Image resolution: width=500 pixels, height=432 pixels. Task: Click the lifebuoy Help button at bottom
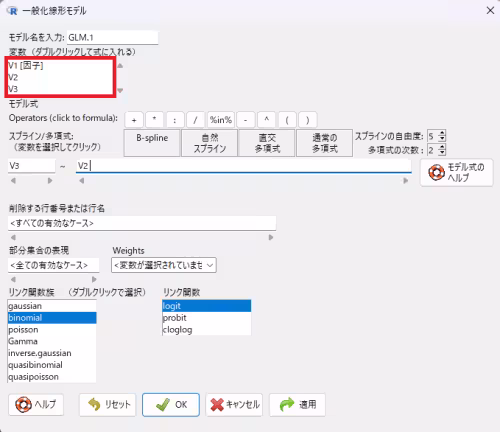pyautogui.click(x=36, y=405)
